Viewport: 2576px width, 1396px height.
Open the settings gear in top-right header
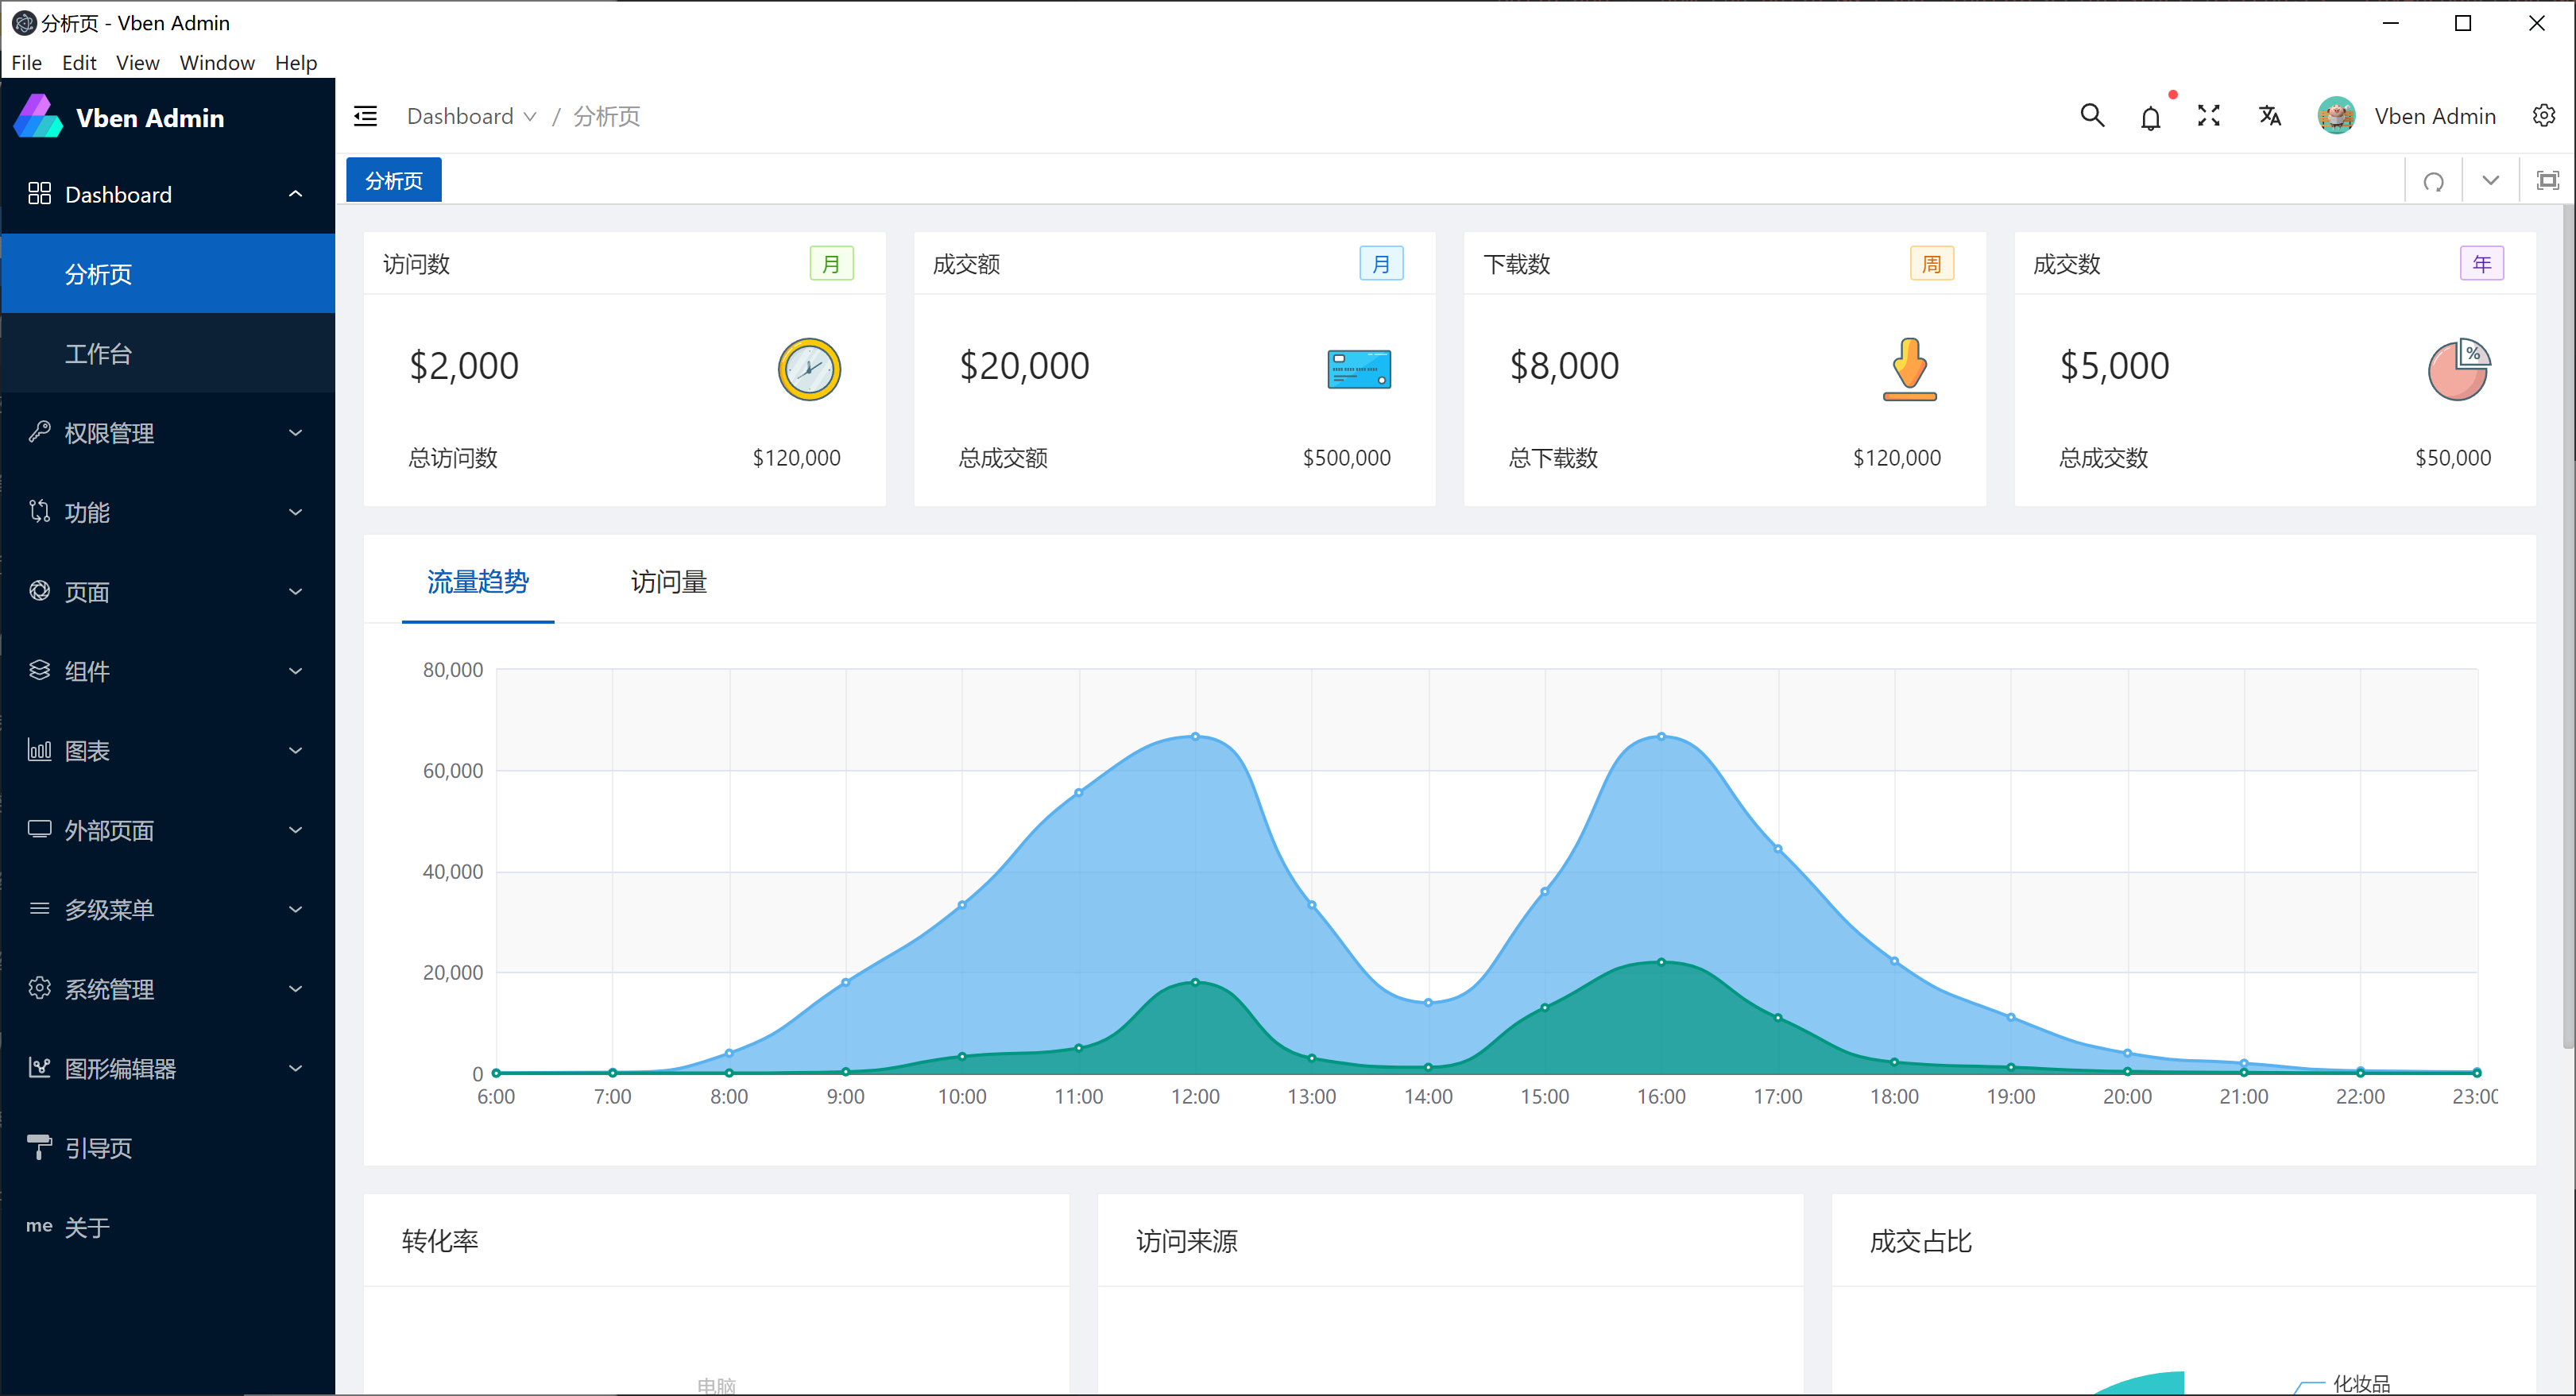pyautogui.click(x=2543, y=116)
